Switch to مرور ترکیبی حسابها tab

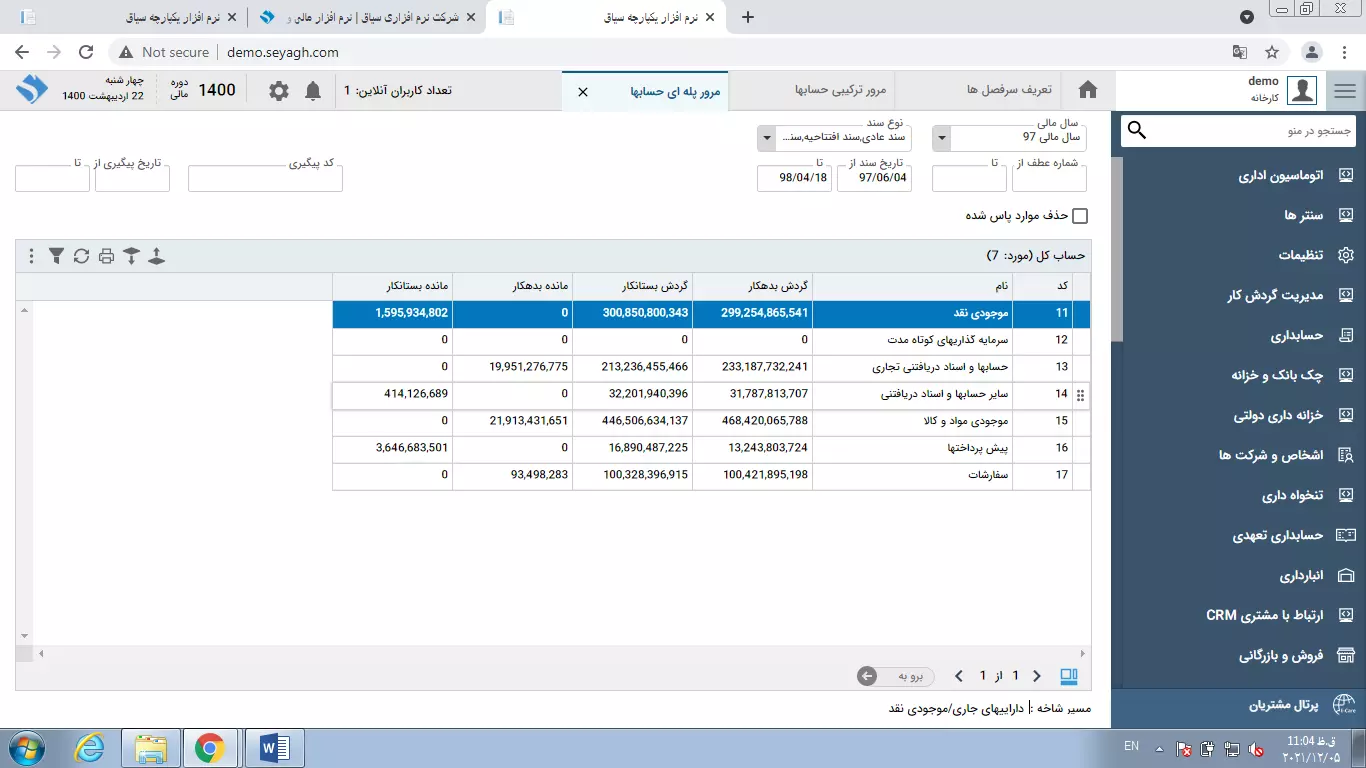[x=840, y=91]
